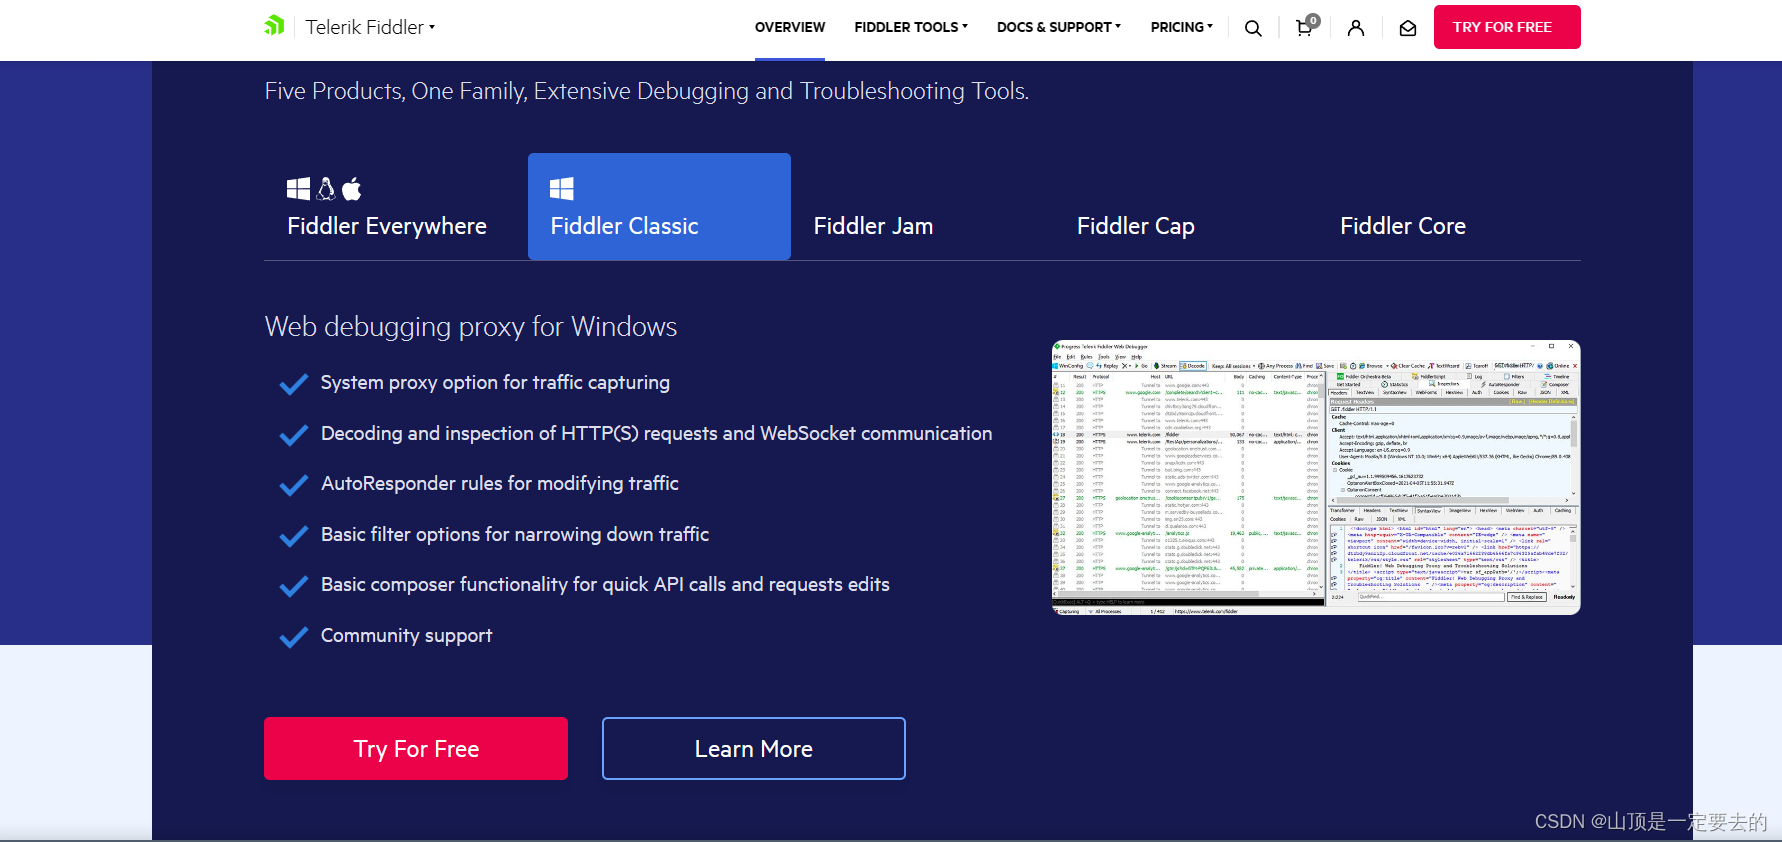
Task: Expand the Fiddler Tools menu
Action: [911, 27]
